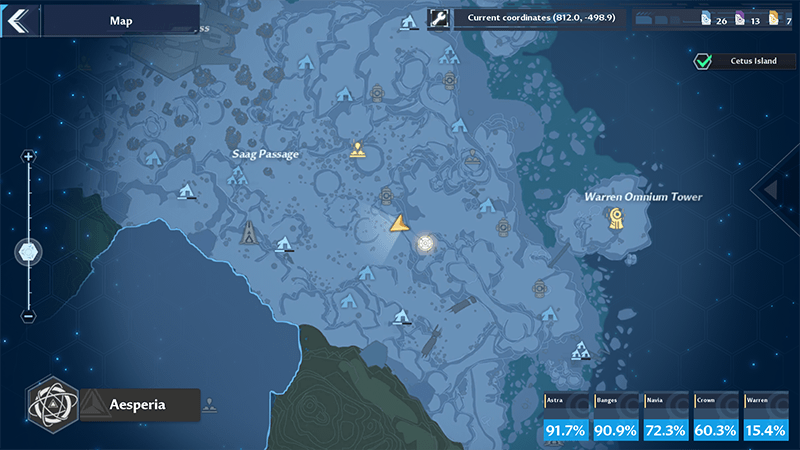
Task: Zoom out with the minus button
Action: (x=28, y=316)
